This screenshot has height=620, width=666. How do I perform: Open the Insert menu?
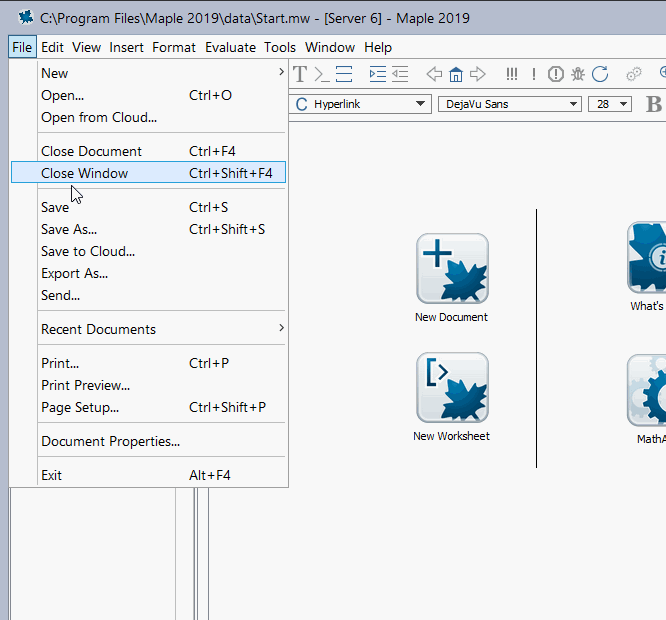[x=127, y=47]
